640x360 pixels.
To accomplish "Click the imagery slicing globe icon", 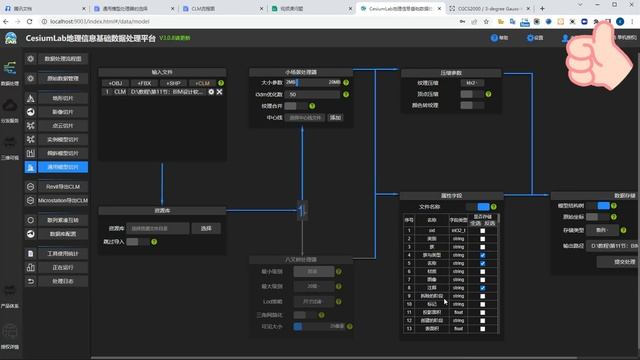I will point(31,112).
